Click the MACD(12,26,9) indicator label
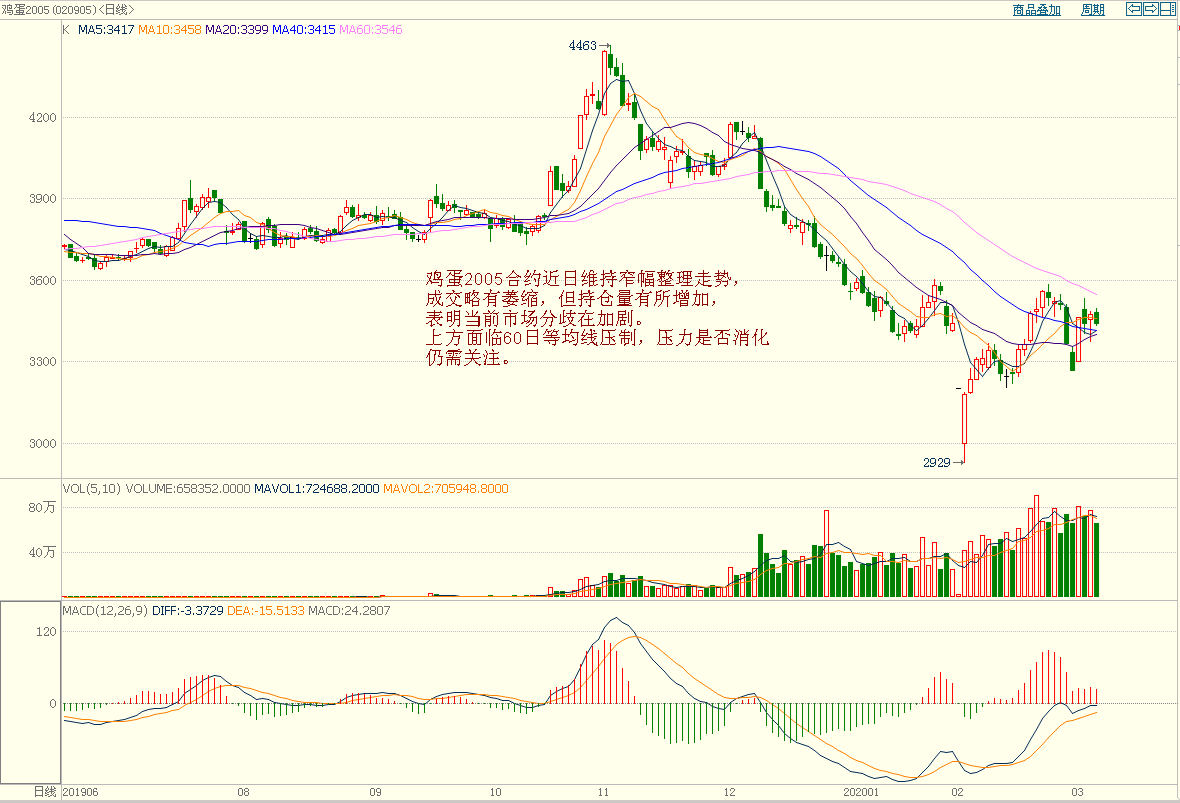The image size is (1180, 803). click(105, 610)
